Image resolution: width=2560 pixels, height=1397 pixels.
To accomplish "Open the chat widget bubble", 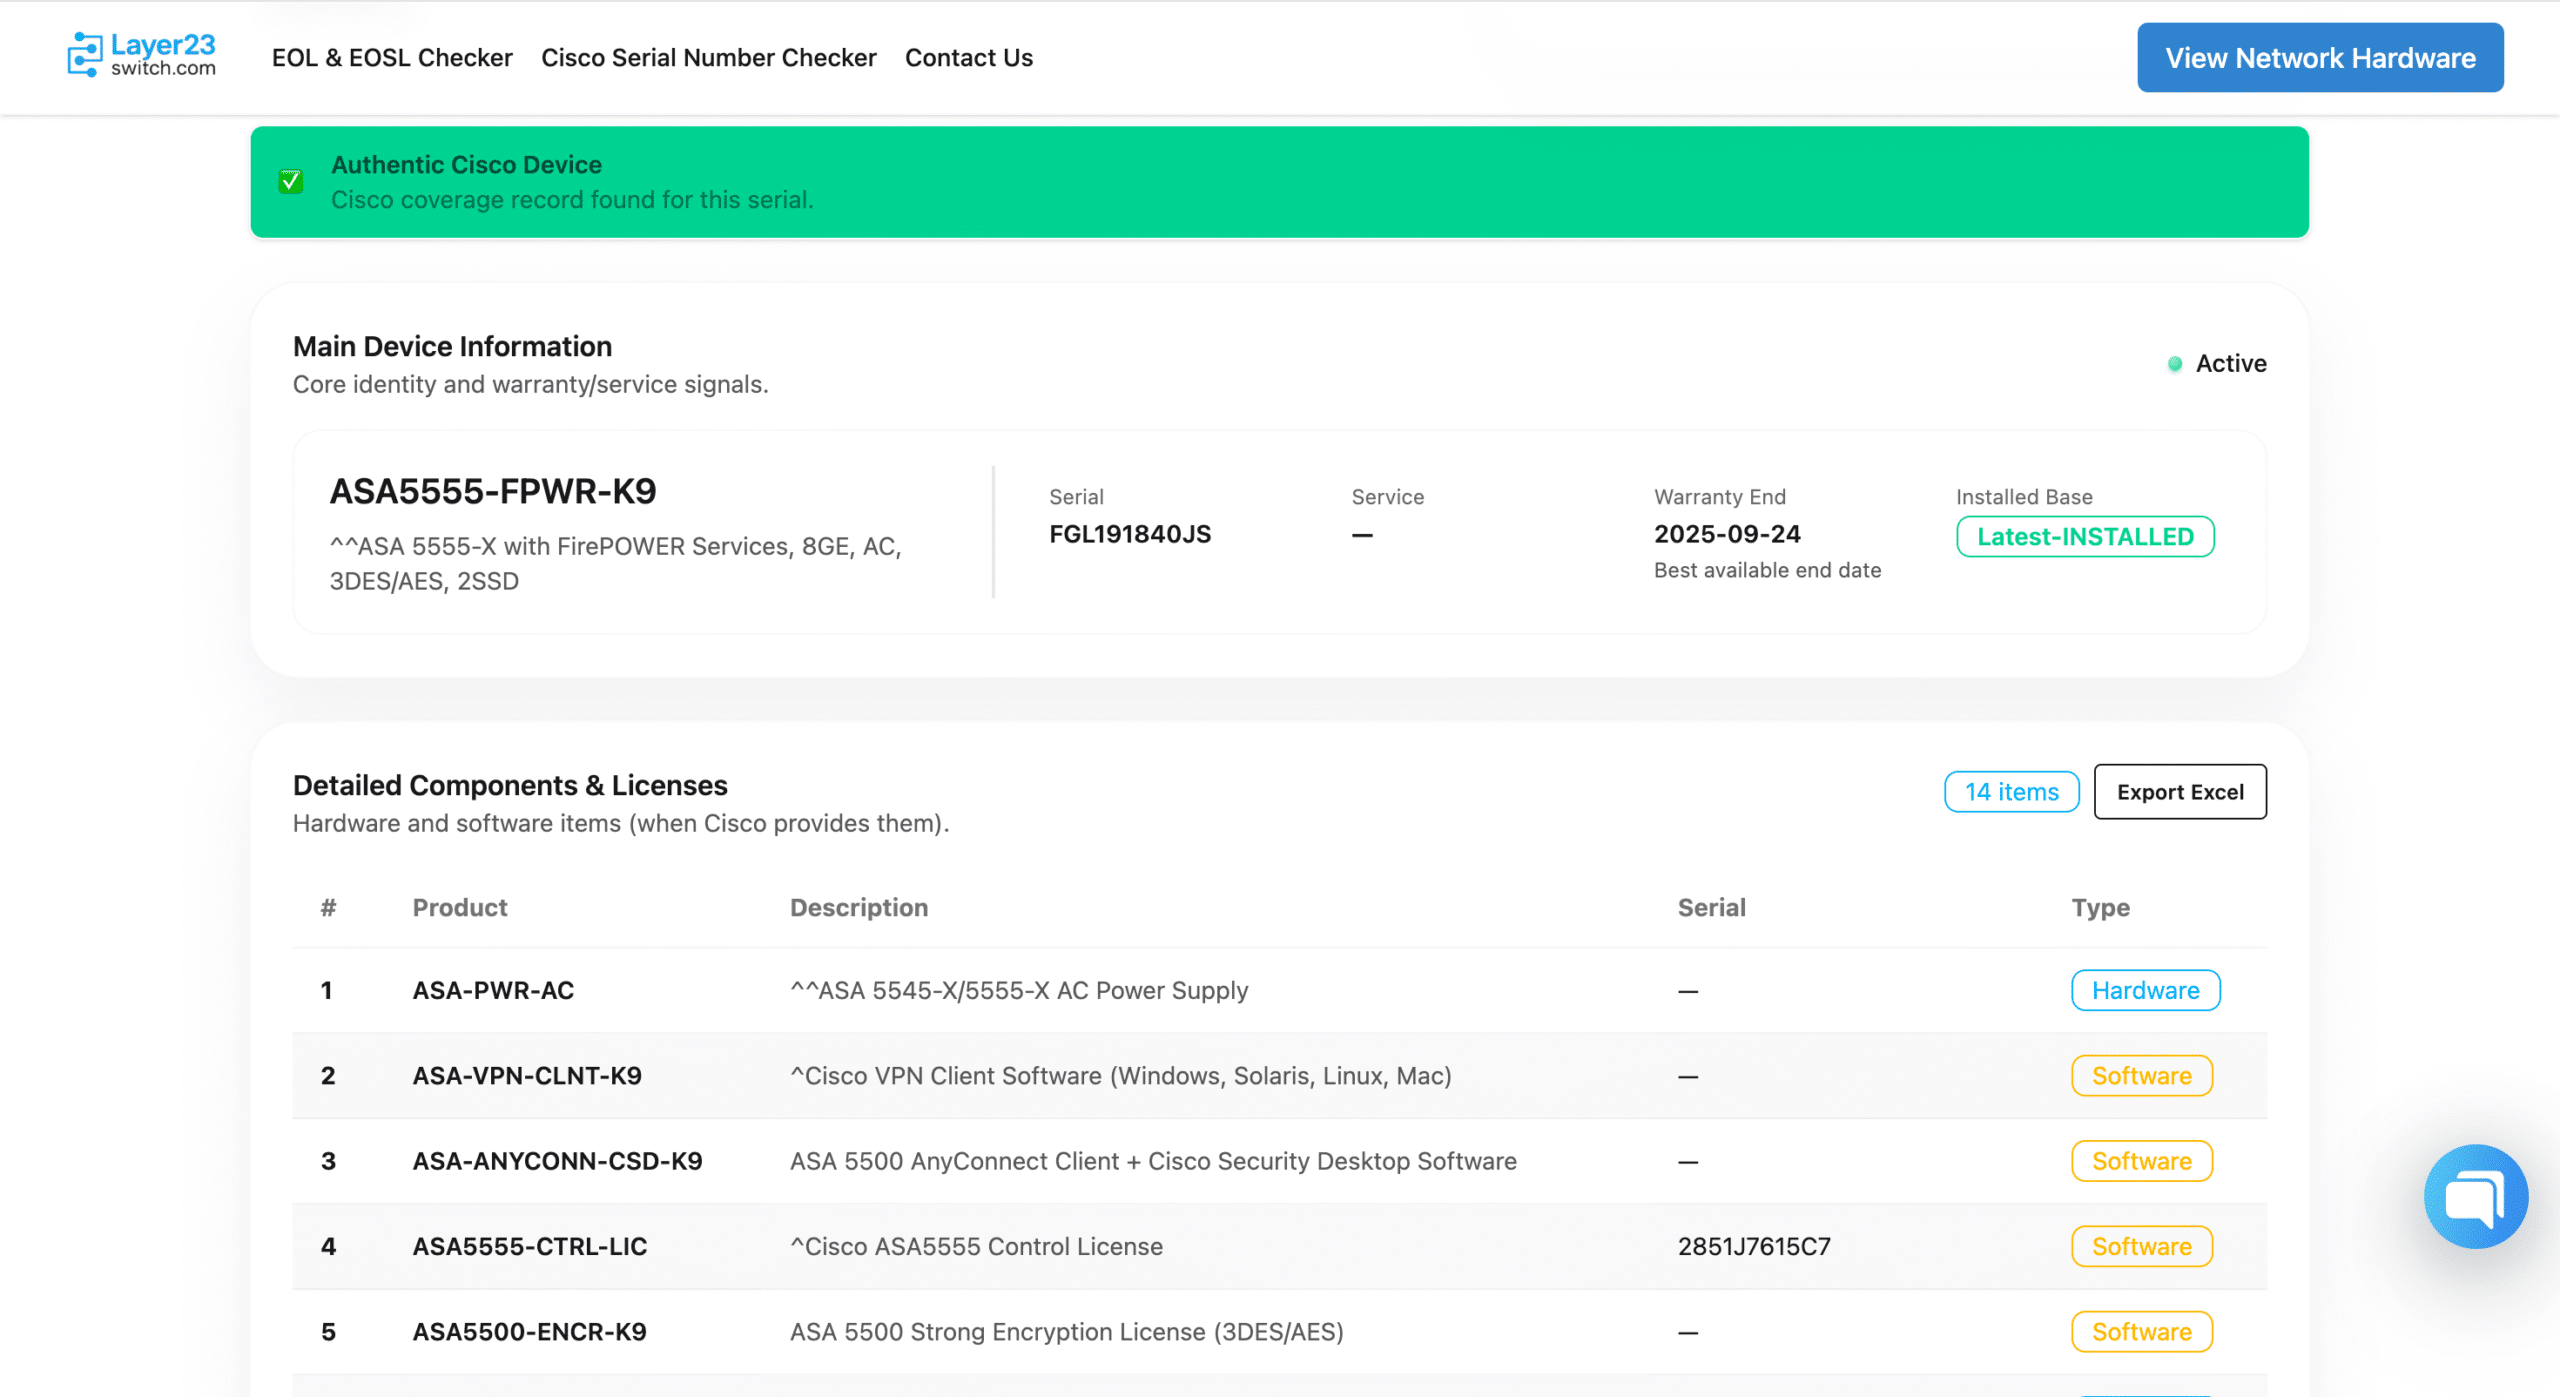I will 2474,1196.
